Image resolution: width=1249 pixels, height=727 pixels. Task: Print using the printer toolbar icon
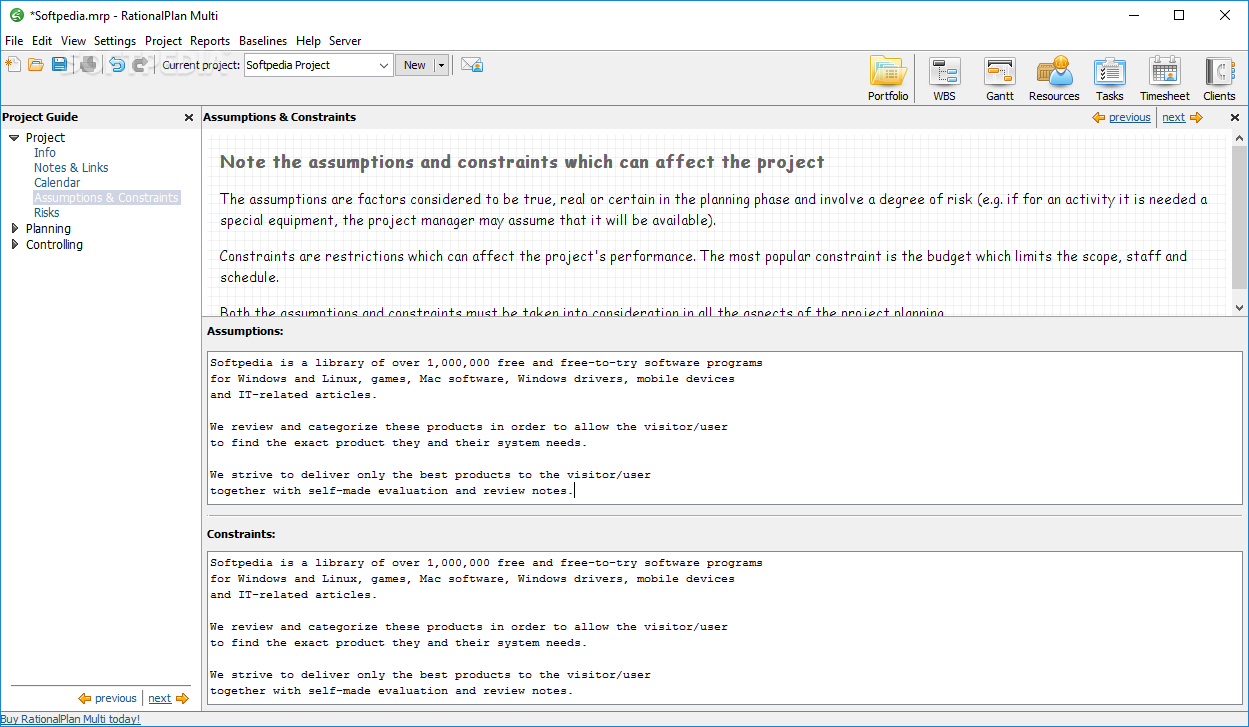(89, 65)
